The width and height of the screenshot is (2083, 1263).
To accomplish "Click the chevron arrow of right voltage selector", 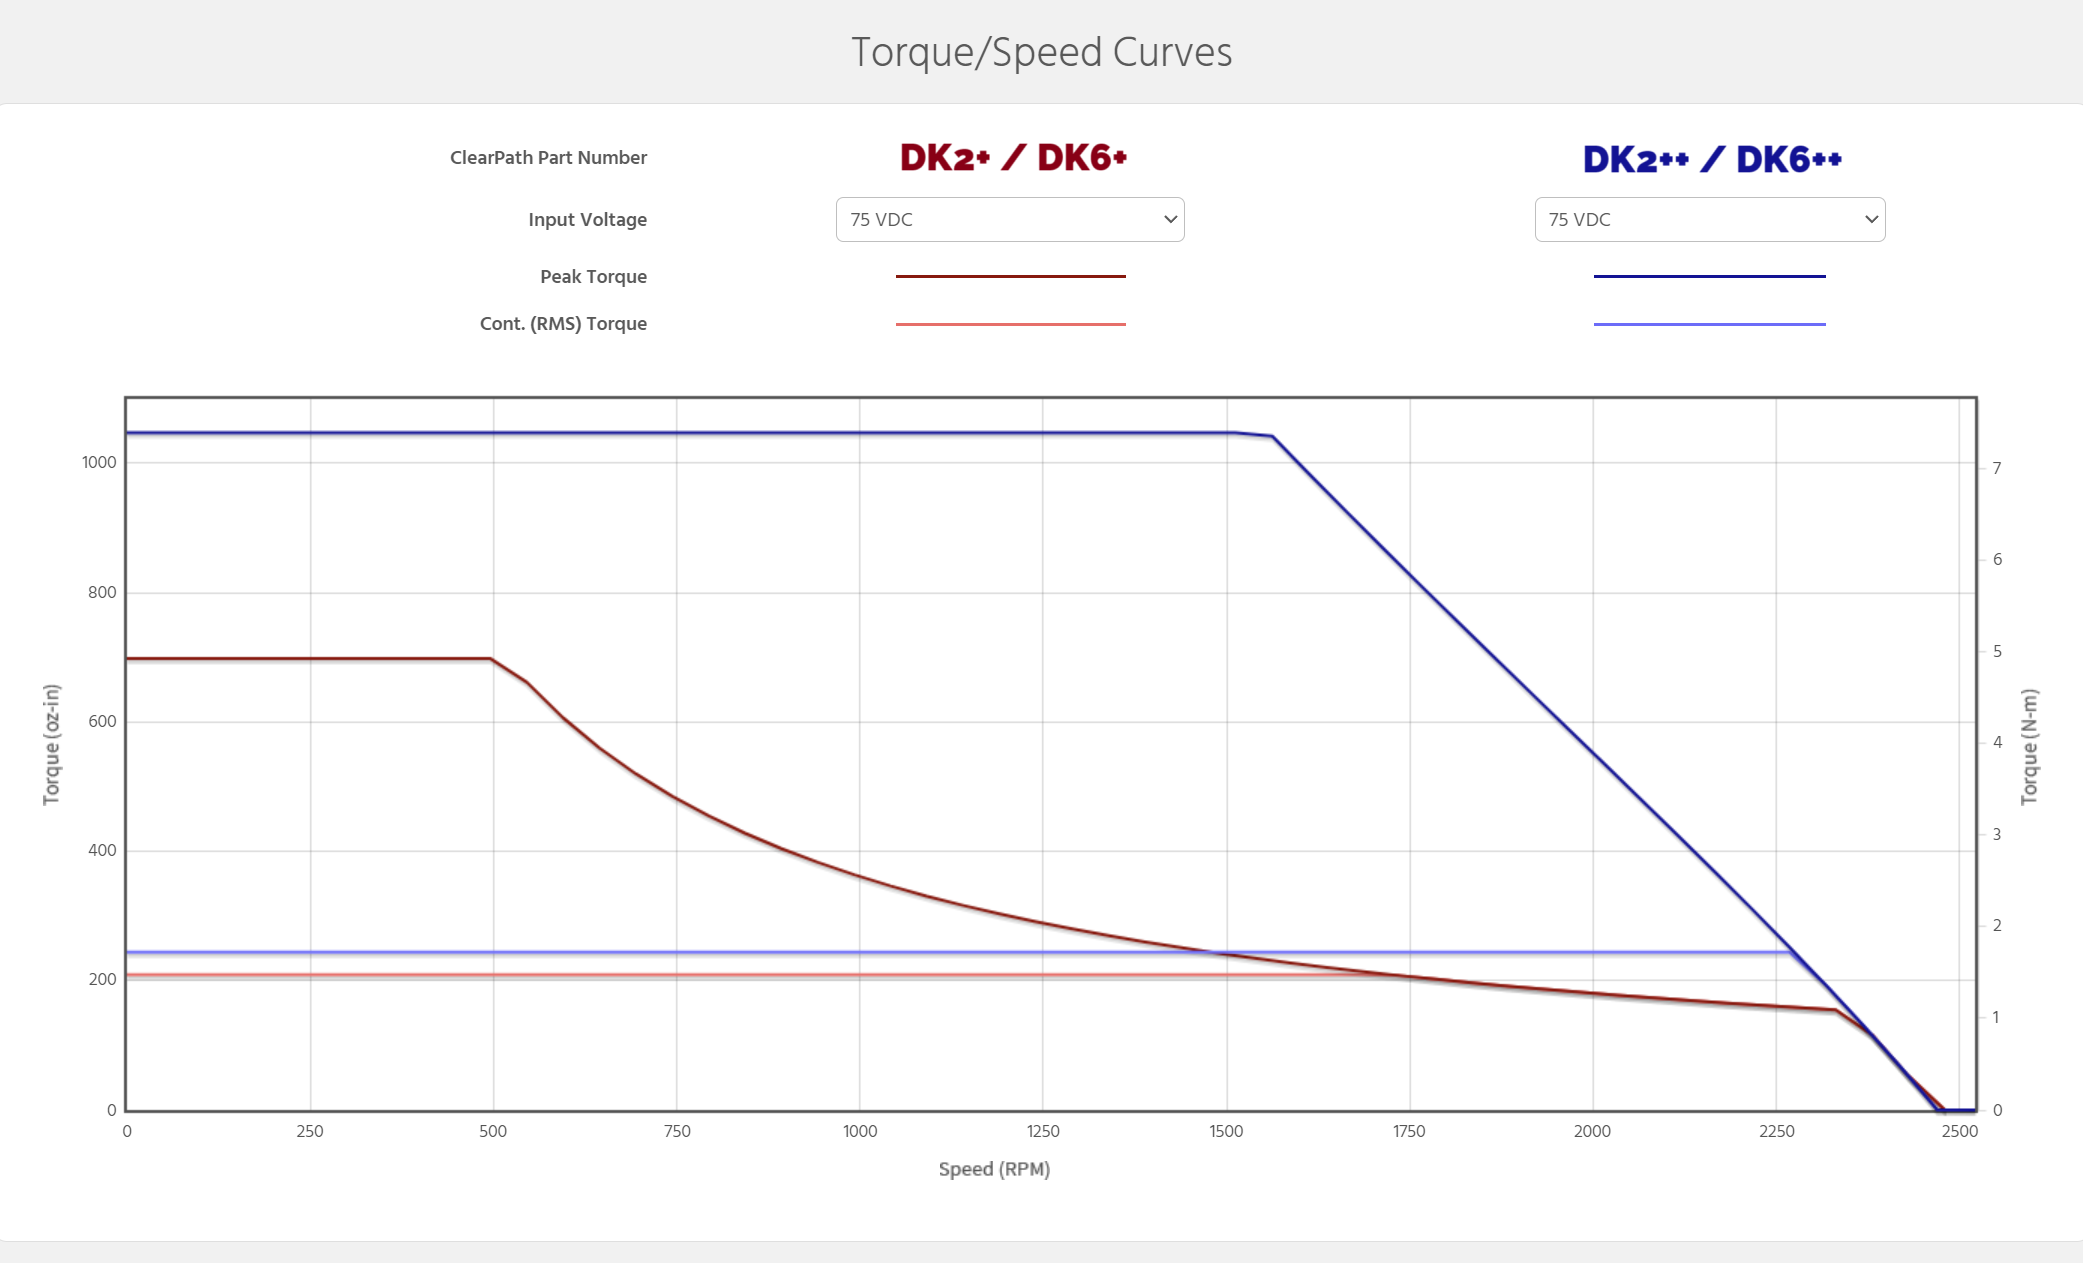I will tap(1871, 219).
